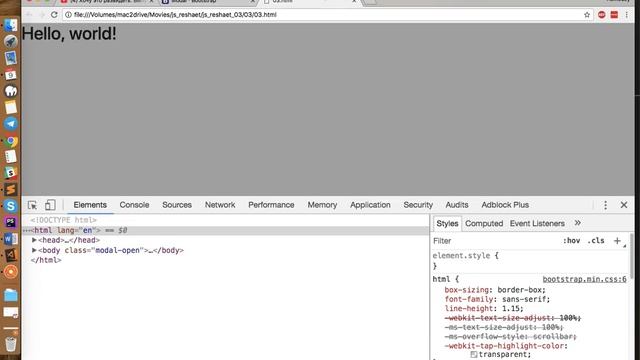This screenshot has height=360, width=640.
Task: Open Sublime Text from the dock
Action: tap(11, 189)
